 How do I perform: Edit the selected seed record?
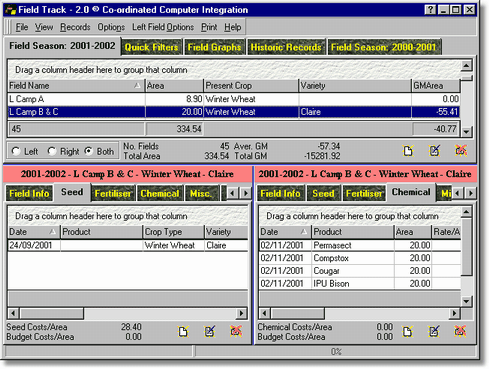click(x=209, y=331)
